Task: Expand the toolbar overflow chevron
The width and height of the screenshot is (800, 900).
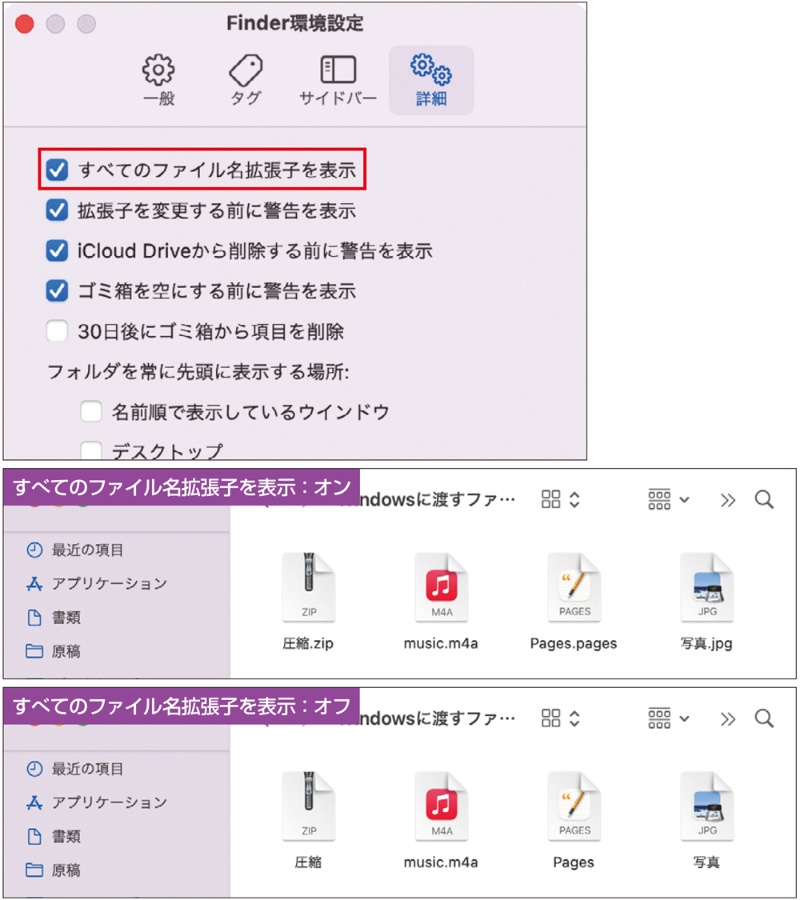Action: tap(727, 500)
